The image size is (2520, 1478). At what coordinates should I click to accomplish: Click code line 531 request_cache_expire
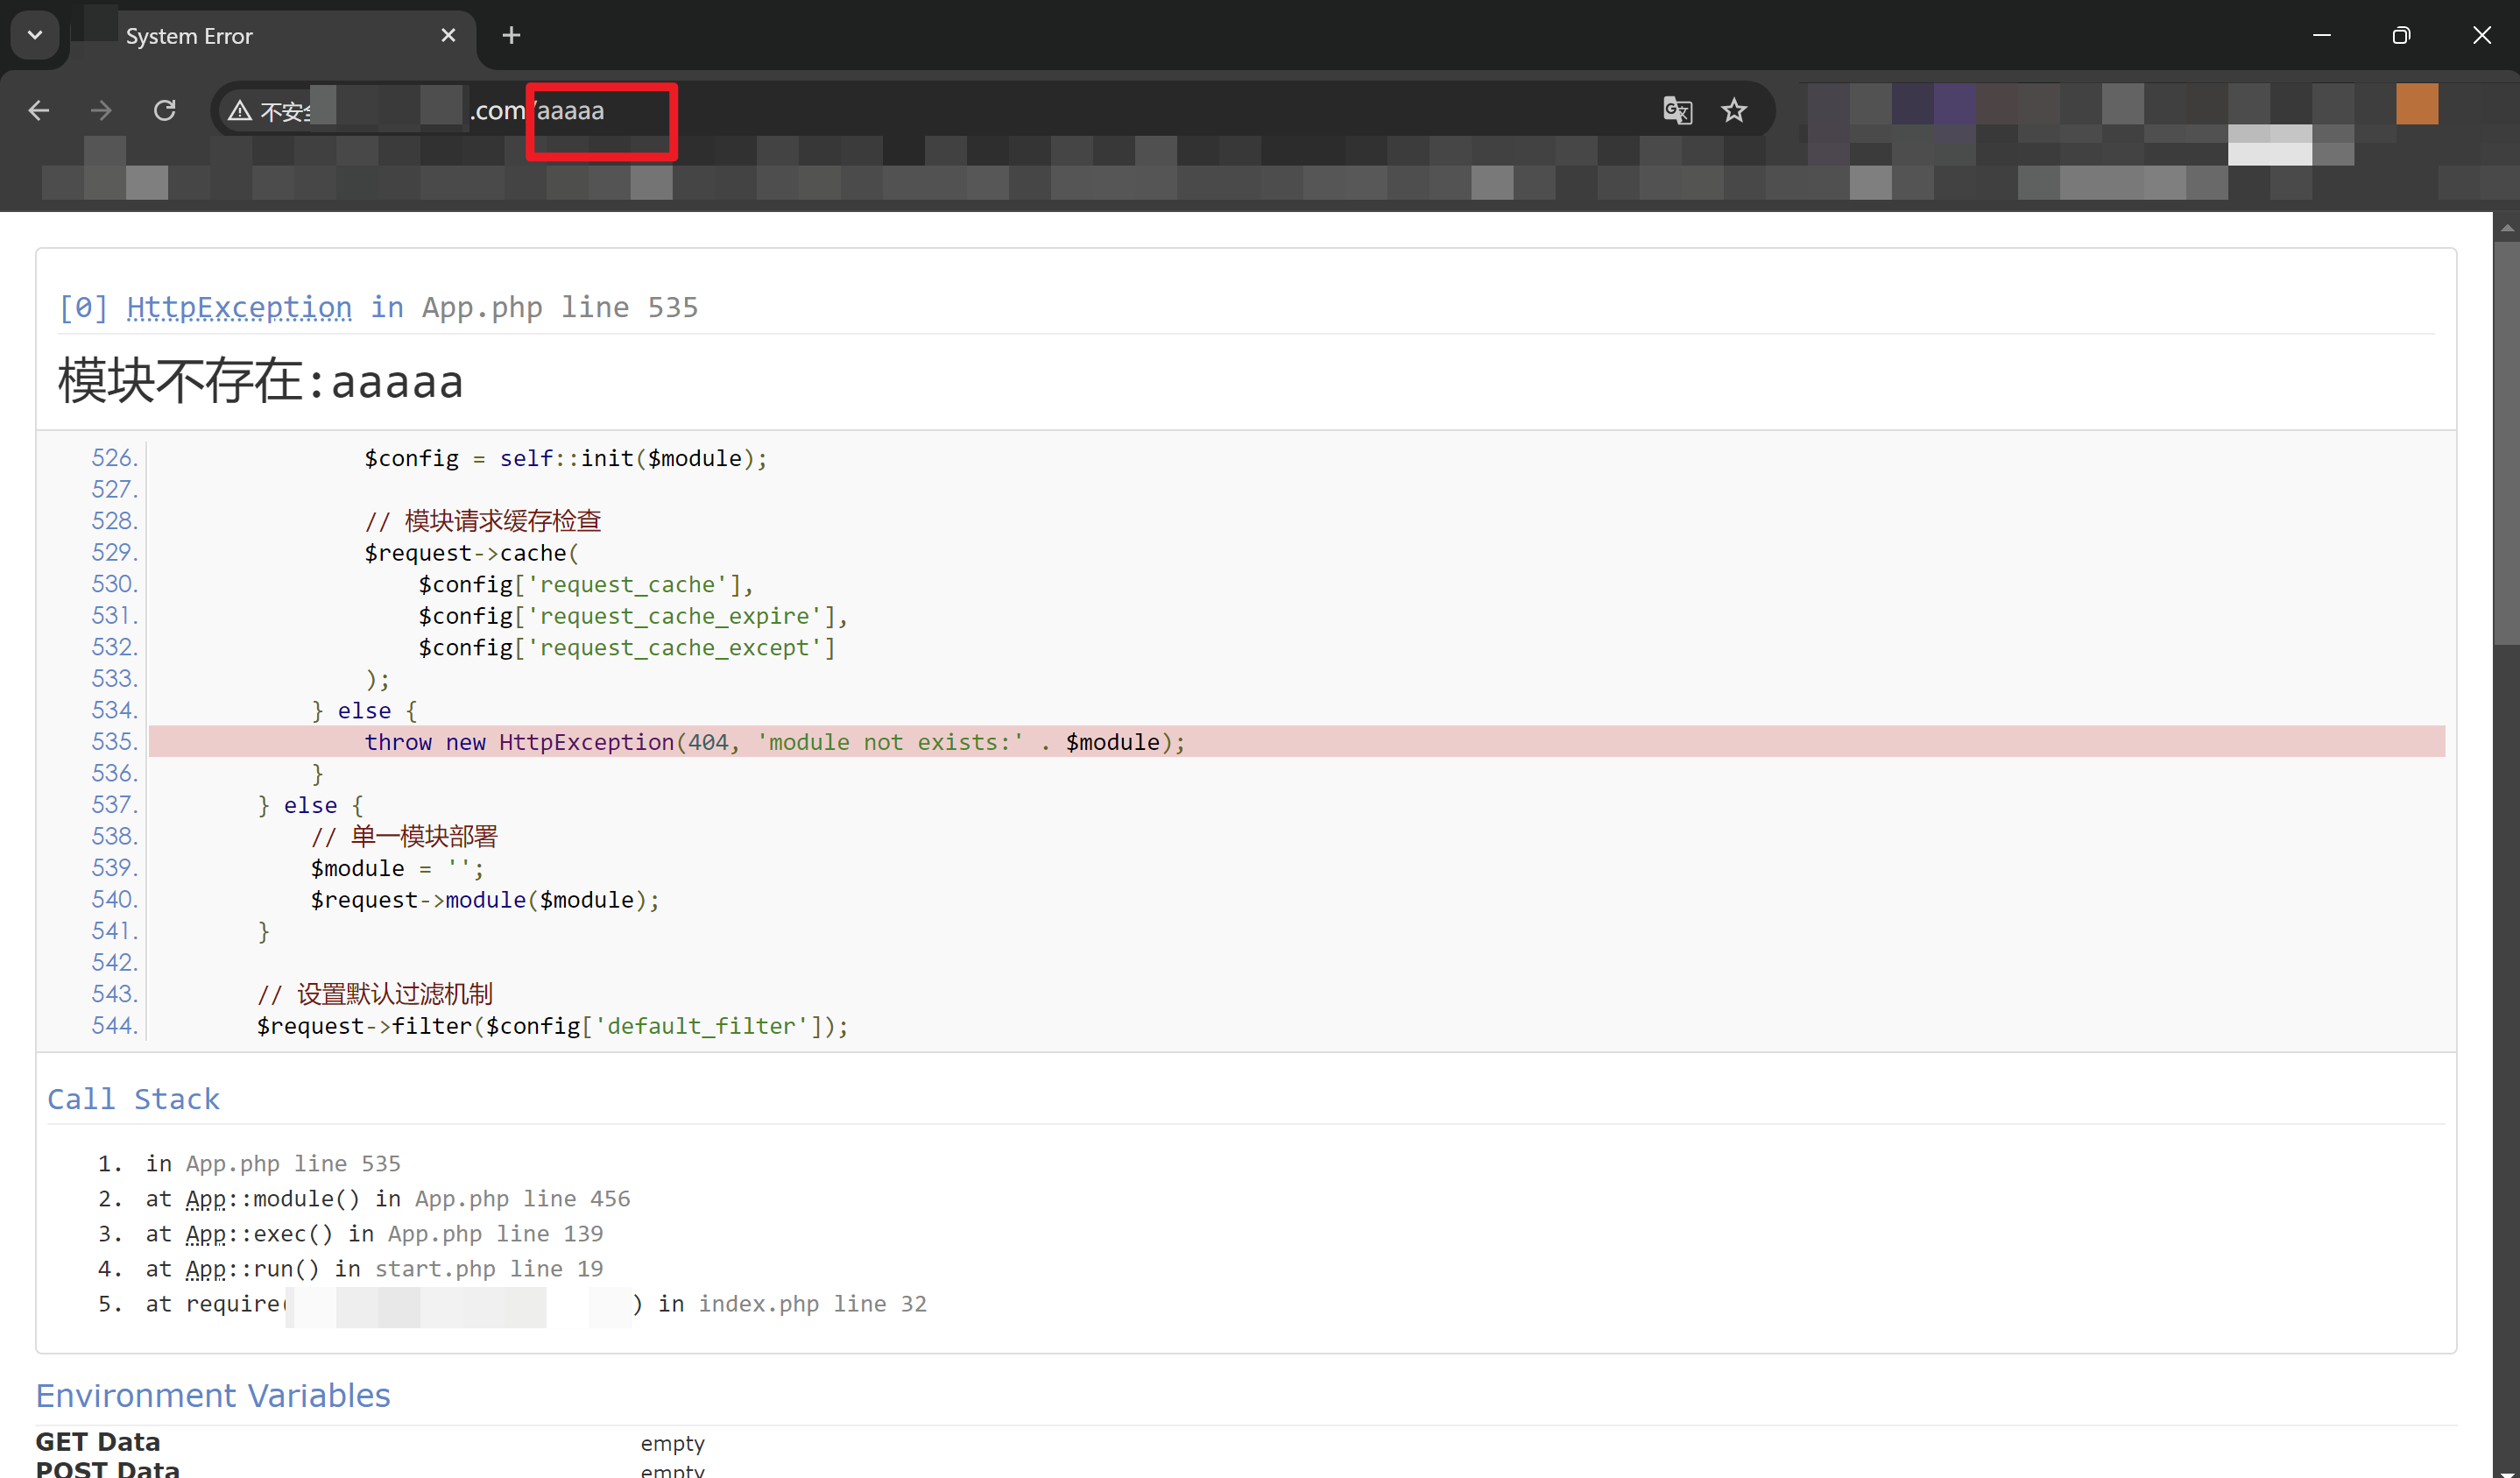[x=633, y=616]
